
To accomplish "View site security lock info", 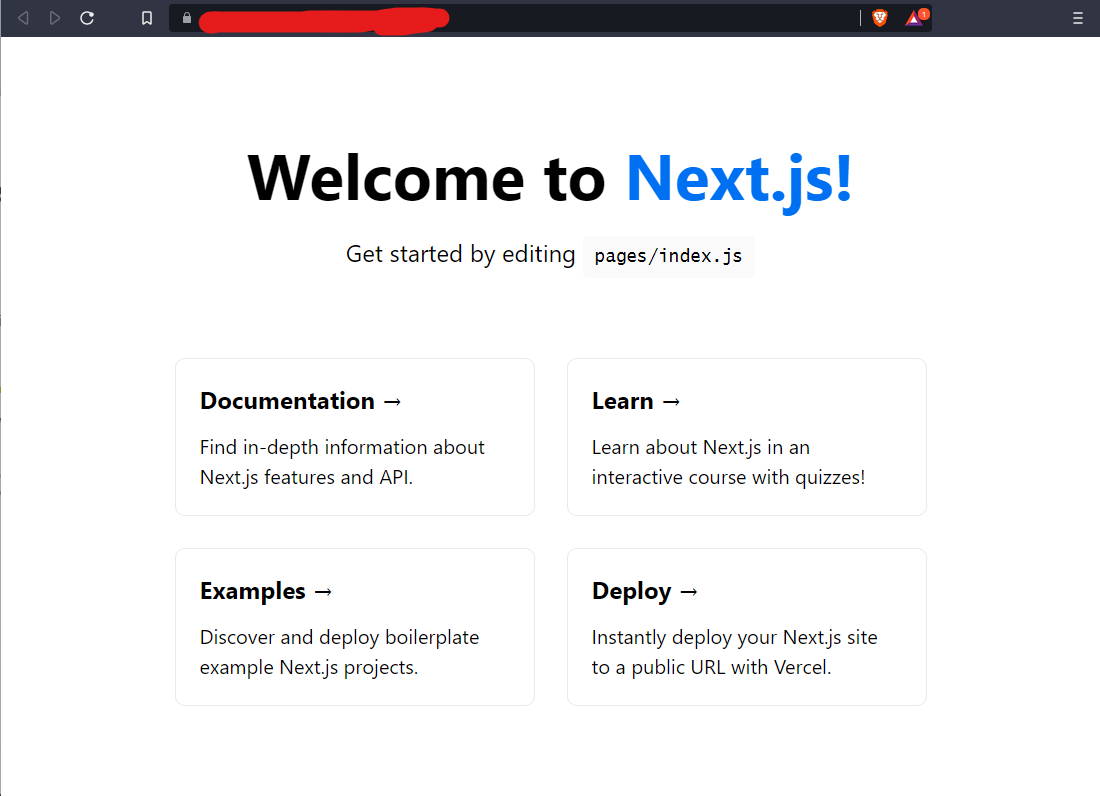I will pos(187,18).
